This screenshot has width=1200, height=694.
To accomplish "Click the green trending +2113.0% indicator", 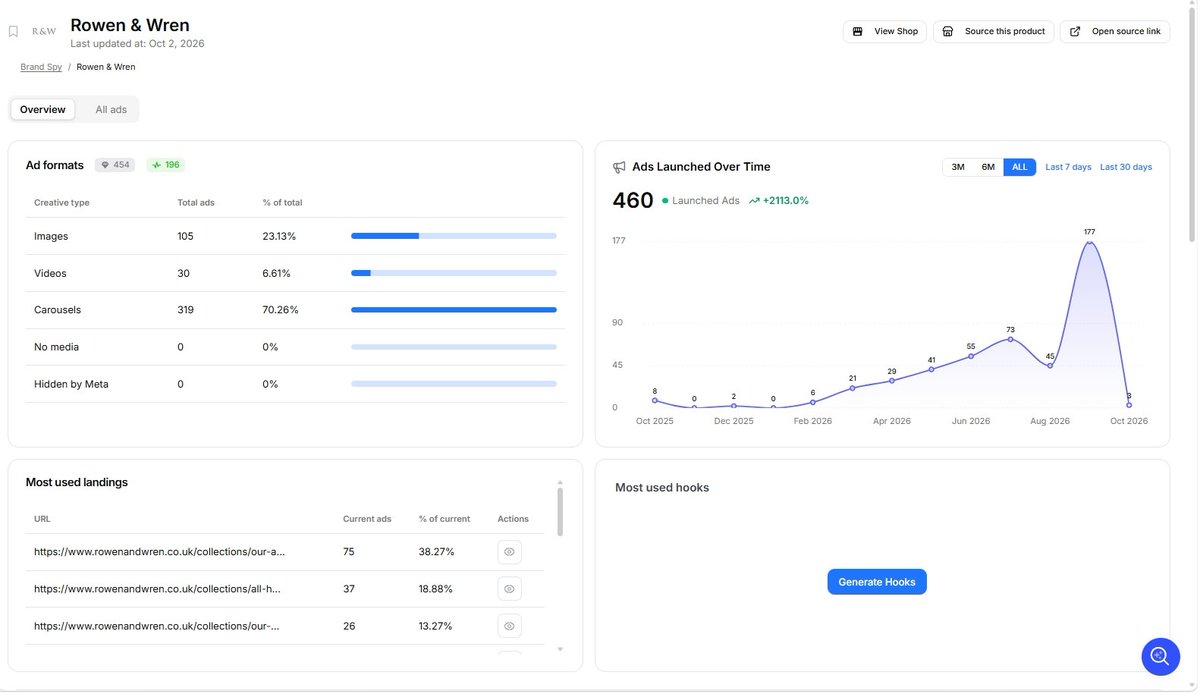I will [x=779, y=200].
